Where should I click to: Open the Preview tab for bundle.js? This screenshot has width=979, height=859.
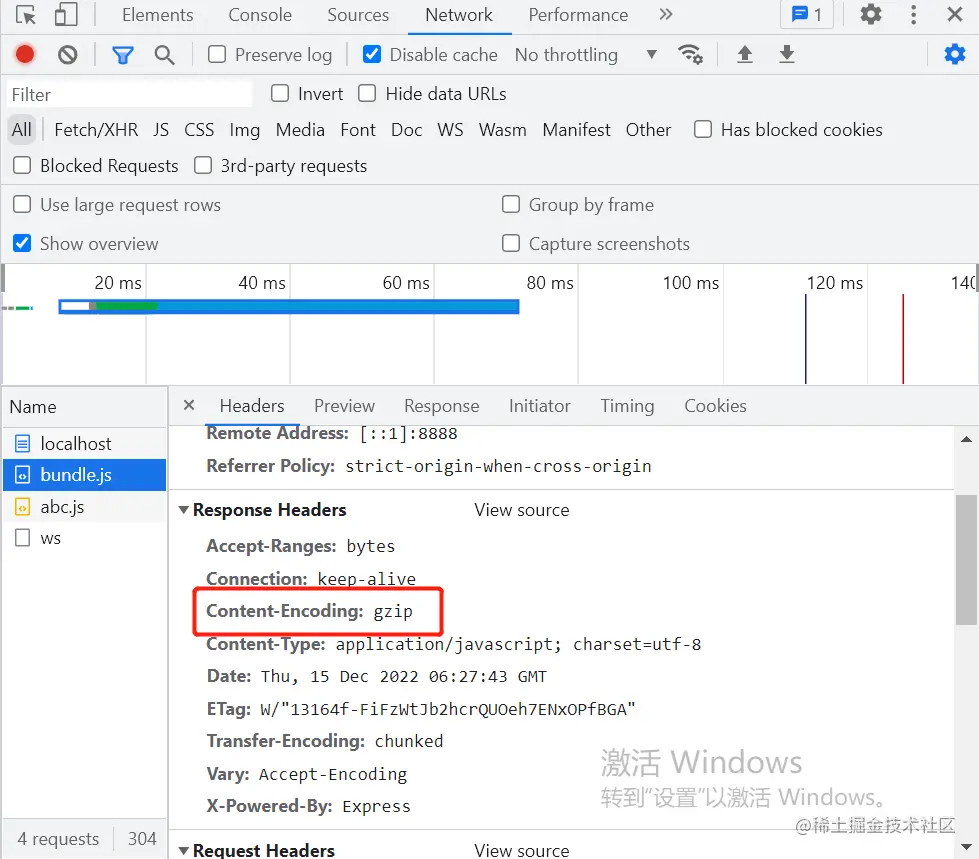pos(344,406)
